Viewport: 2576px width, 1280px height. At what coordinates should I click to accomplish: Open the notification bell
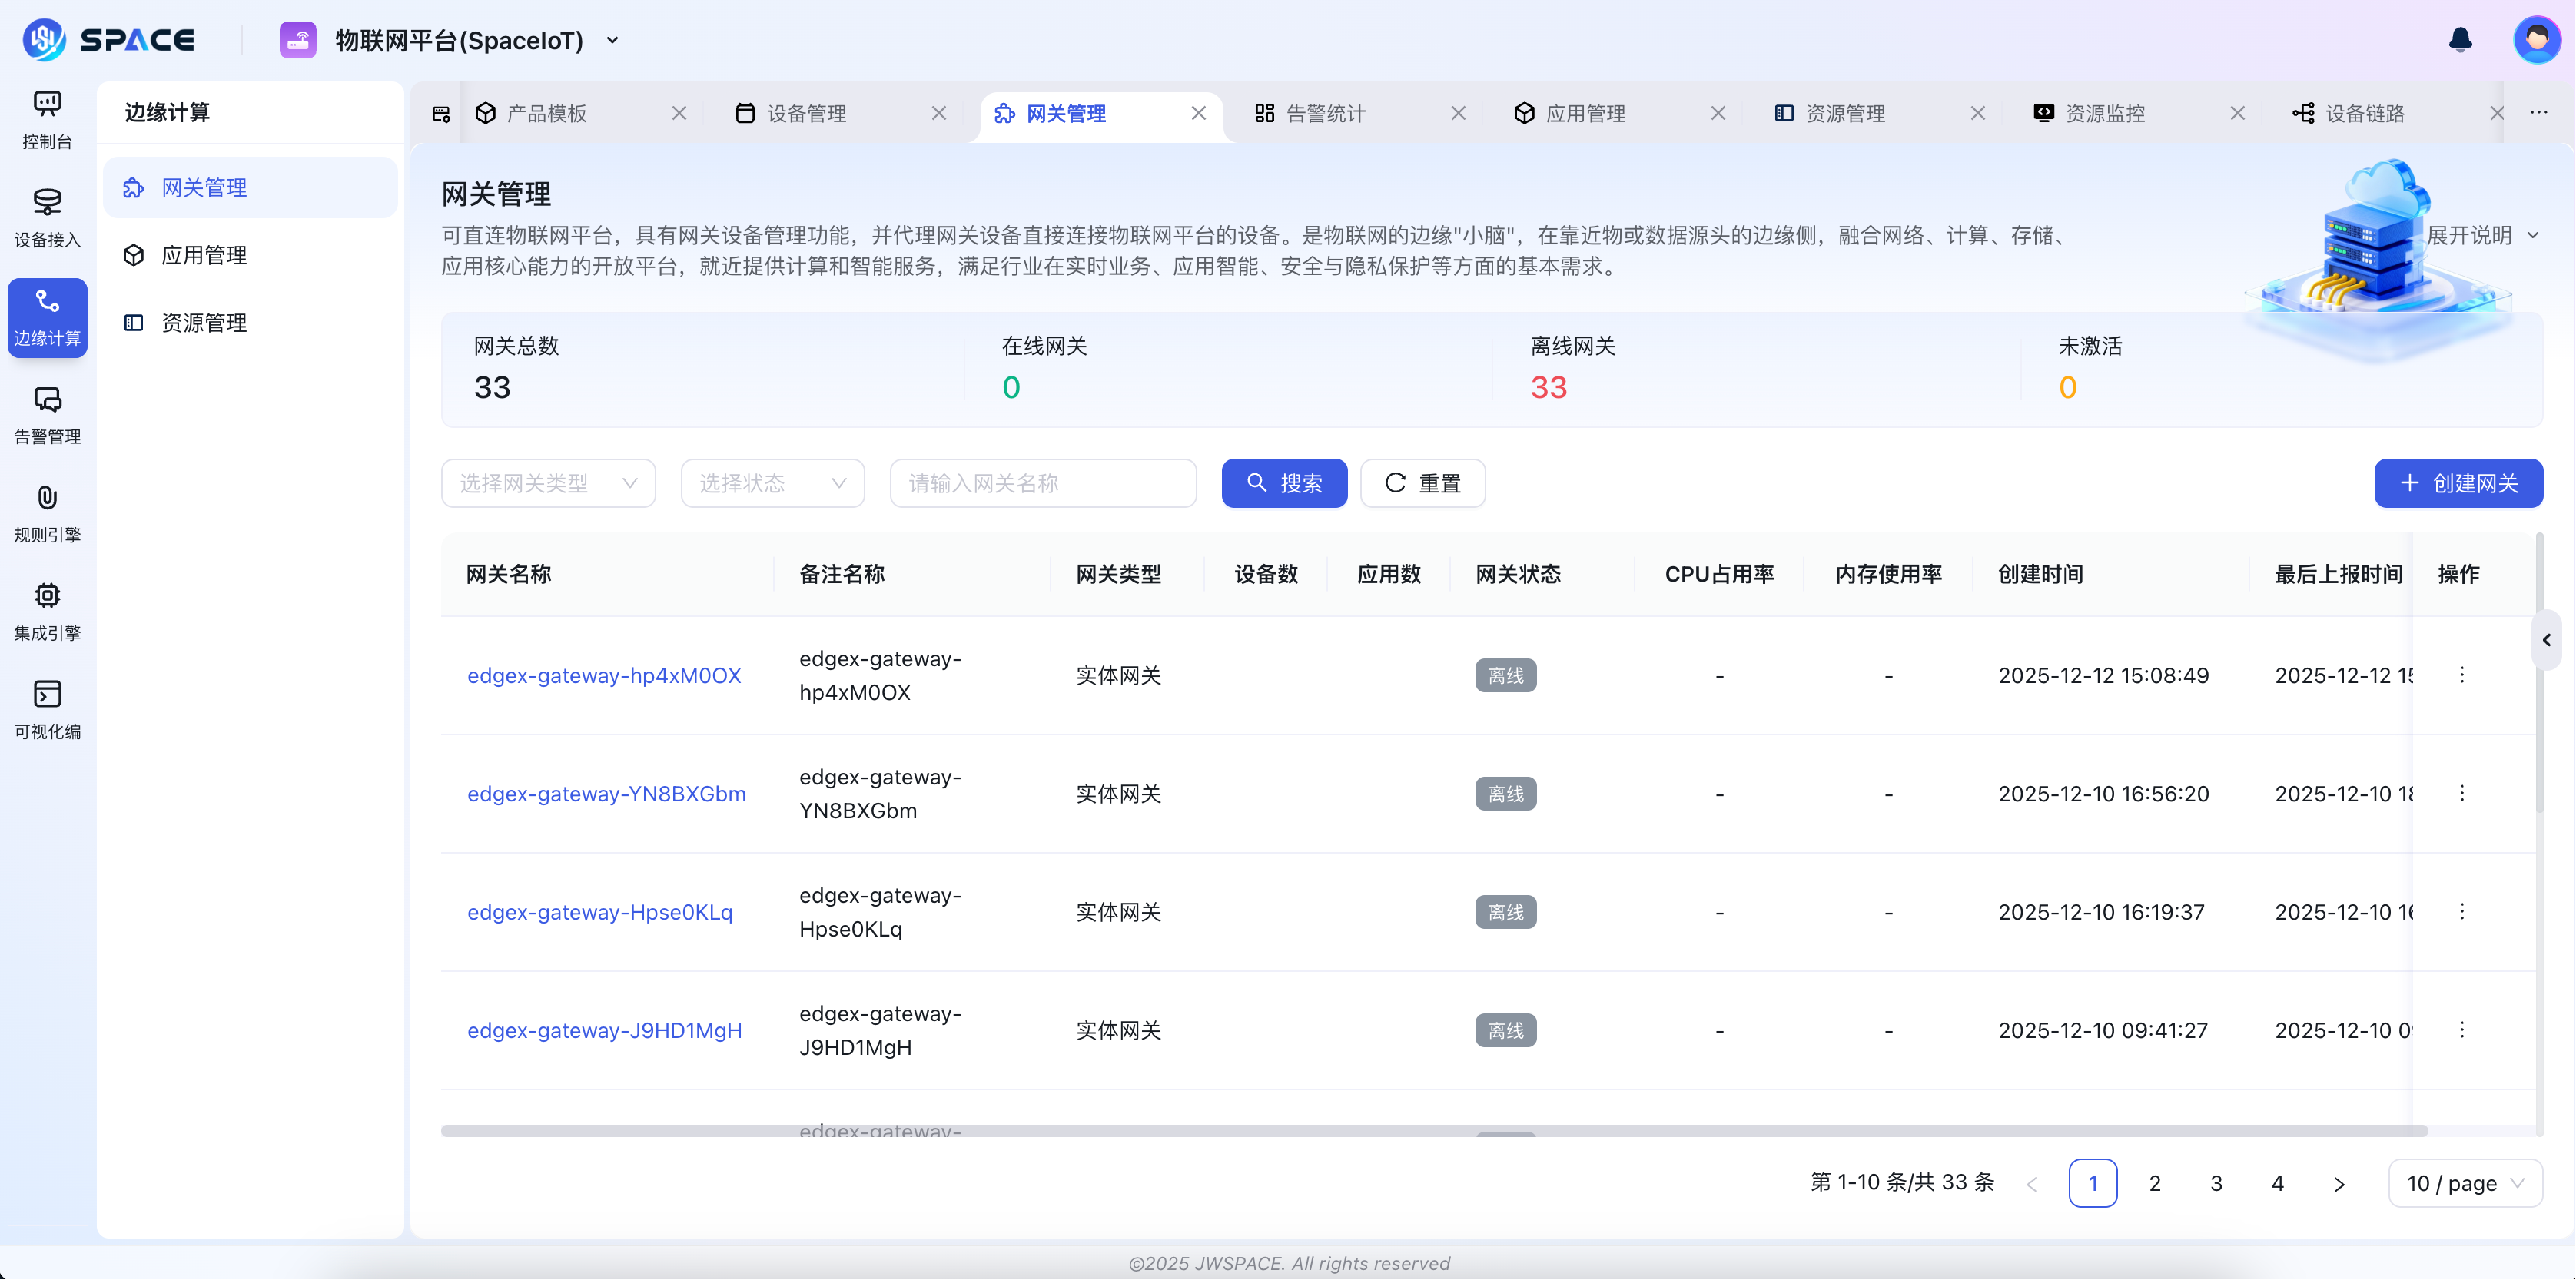click(2459, 40)
